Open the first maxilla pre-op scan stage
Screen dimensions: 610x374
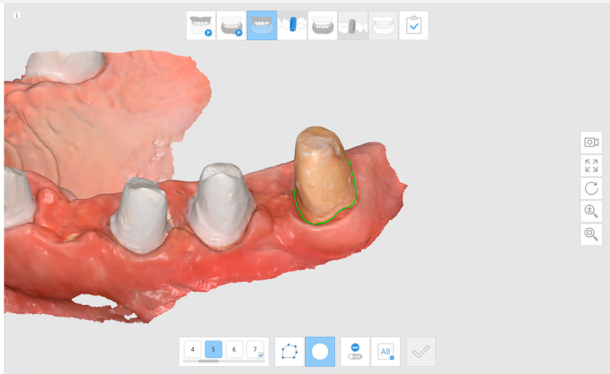(201, 25)
